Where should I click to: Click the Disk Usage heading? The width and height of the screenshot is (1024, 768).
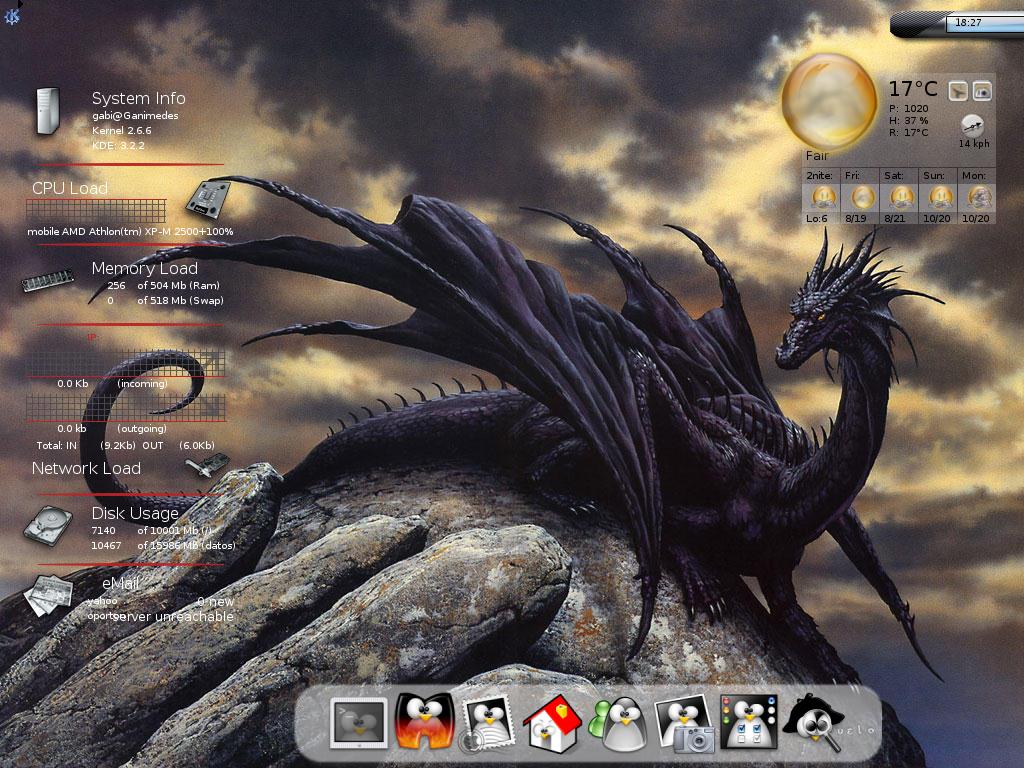tap(135, 513)
